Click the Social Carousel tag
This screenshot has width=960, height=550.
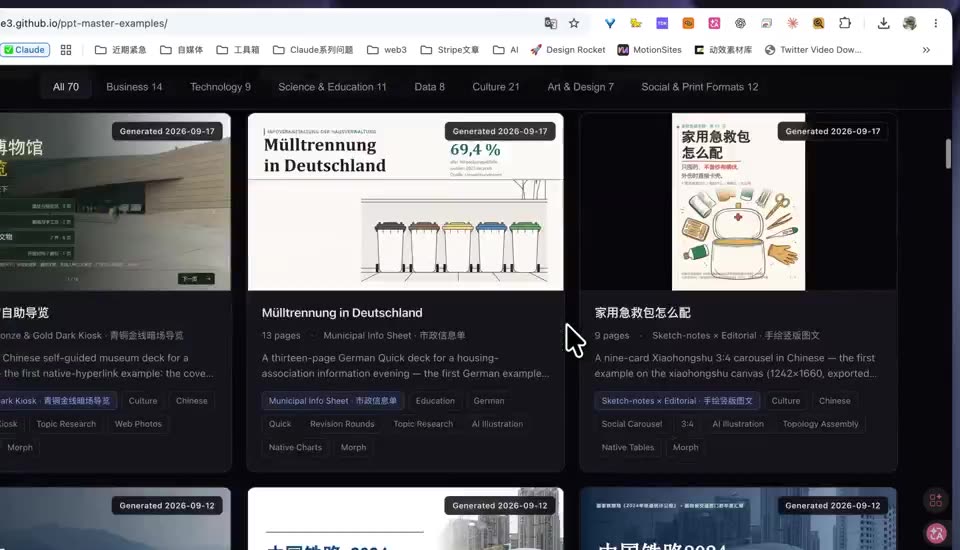(631, 424)
